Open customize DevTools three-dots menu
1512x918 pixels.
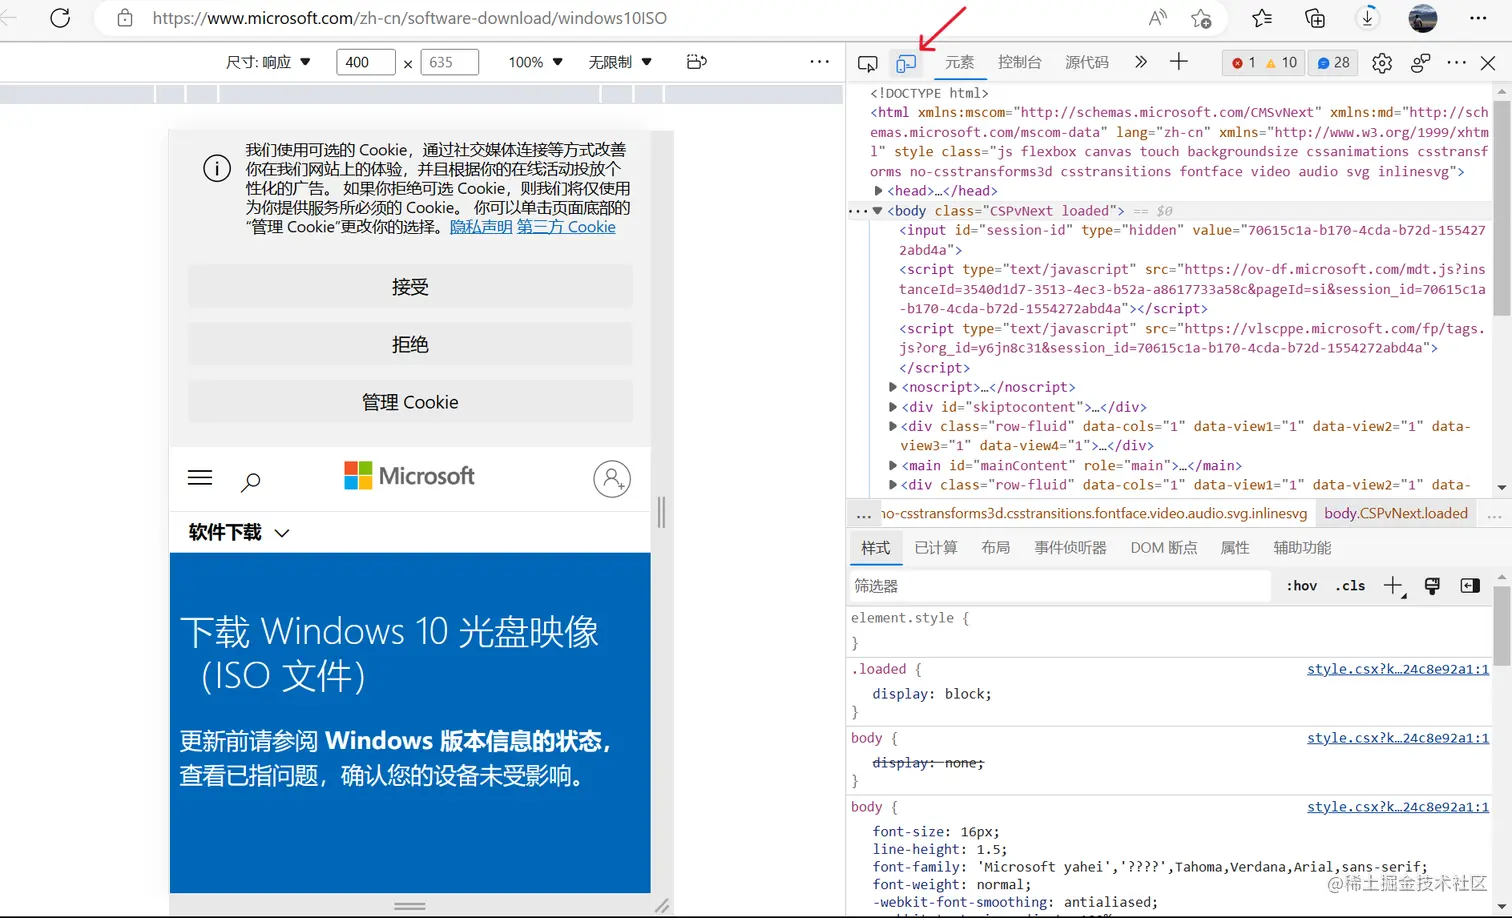click(1457, 62)
